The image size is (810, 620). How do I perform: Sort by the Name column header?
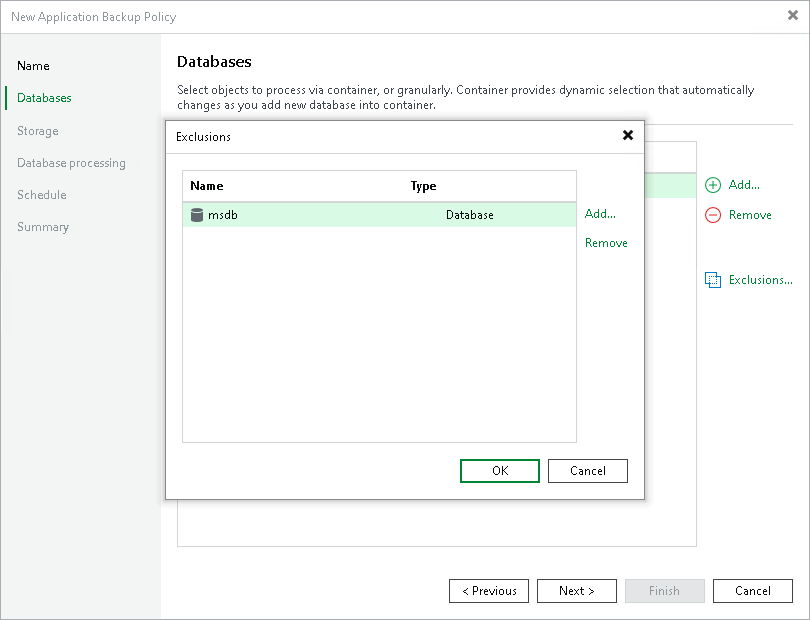(x=209, y=186)
